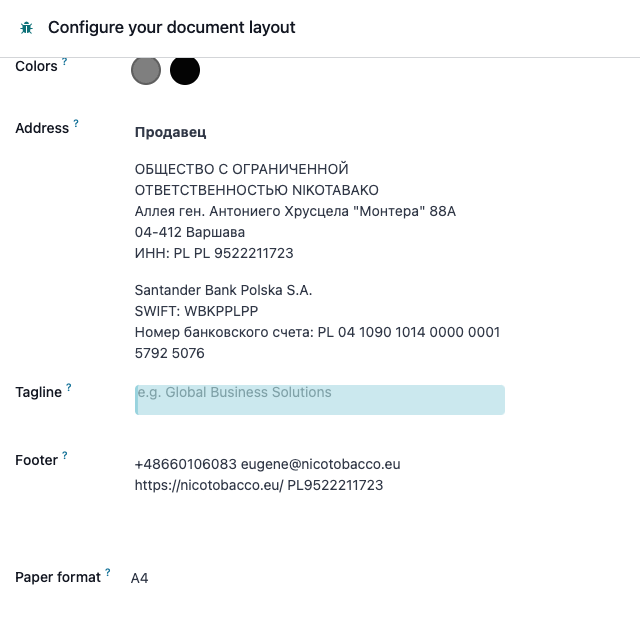
Task: Click the ИНН: PL PL 9522211723 line
Action: [x=214, y=253]
